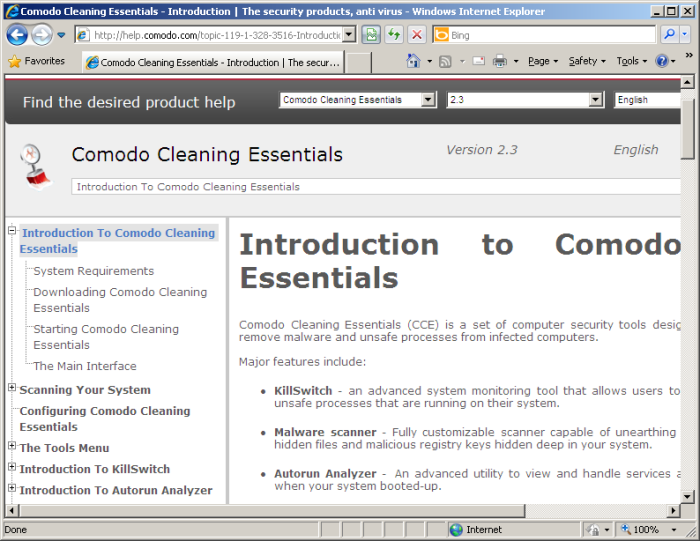The width and height of the screenshot is (700, 541).
Task: Open Configuring Comodo Cleaning Essentials topic
Action: [x=105, y=419]
